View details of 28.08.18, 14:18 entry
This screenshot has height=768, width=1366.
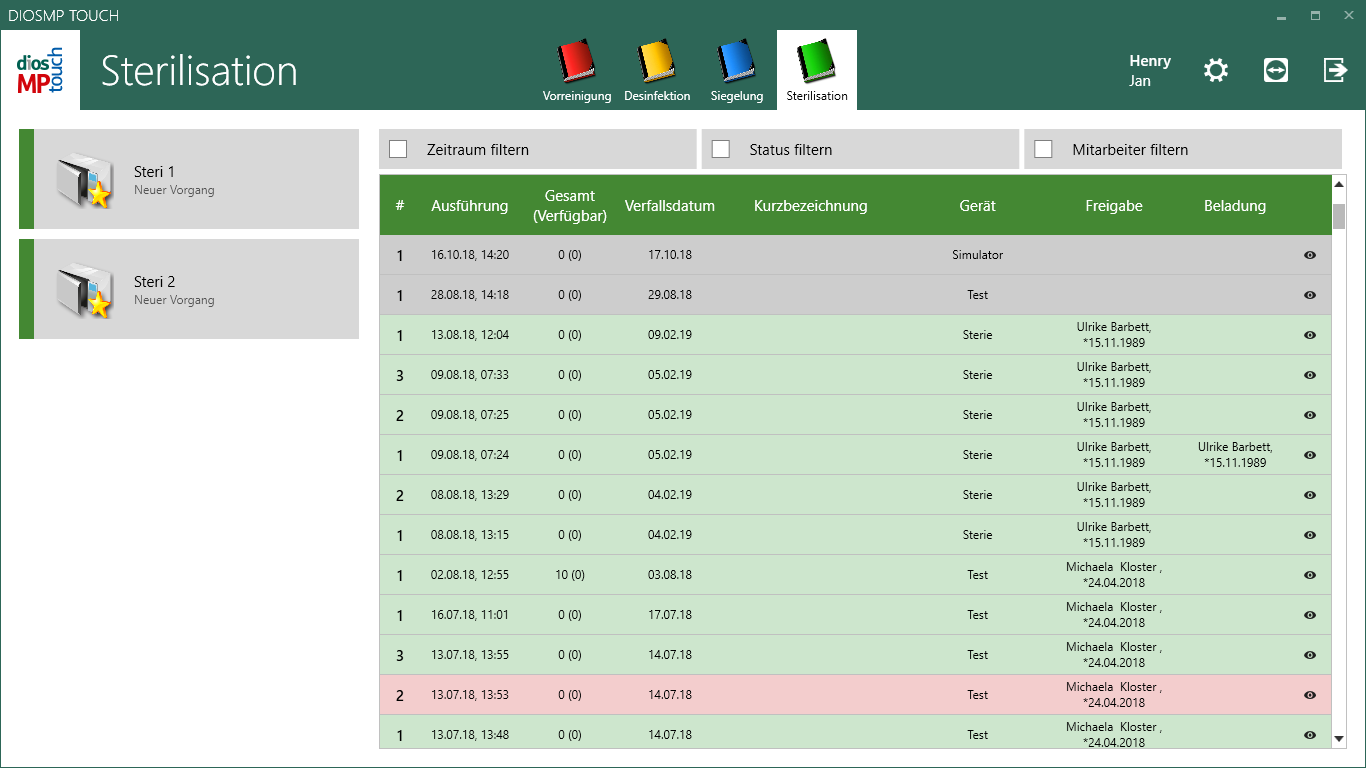tap(1310, 295)
